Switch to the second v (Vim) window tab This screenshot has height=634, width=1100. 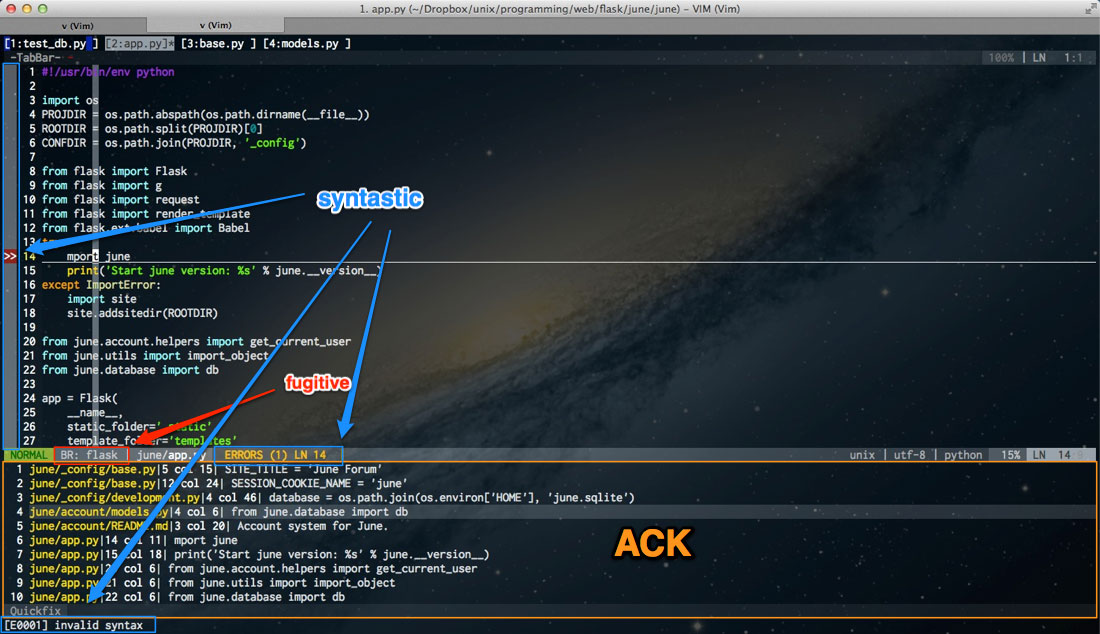[x=215, y=25]
